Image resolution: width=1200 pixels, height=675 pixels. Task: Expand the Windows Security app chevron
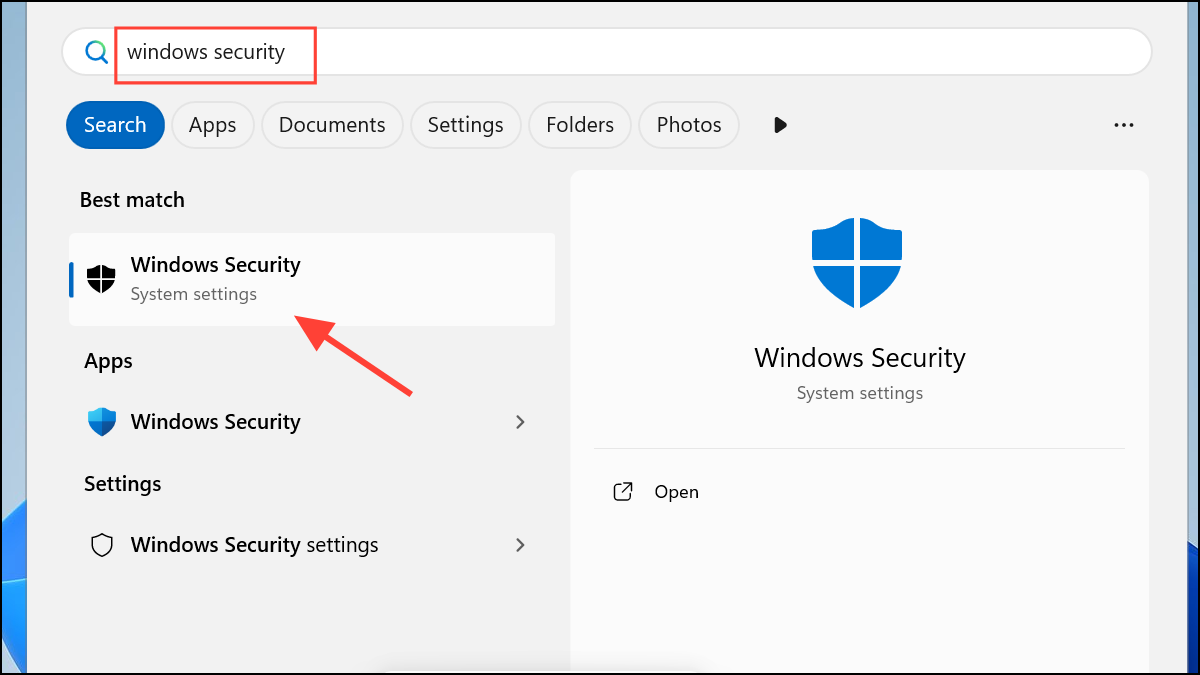coord(520,422)
